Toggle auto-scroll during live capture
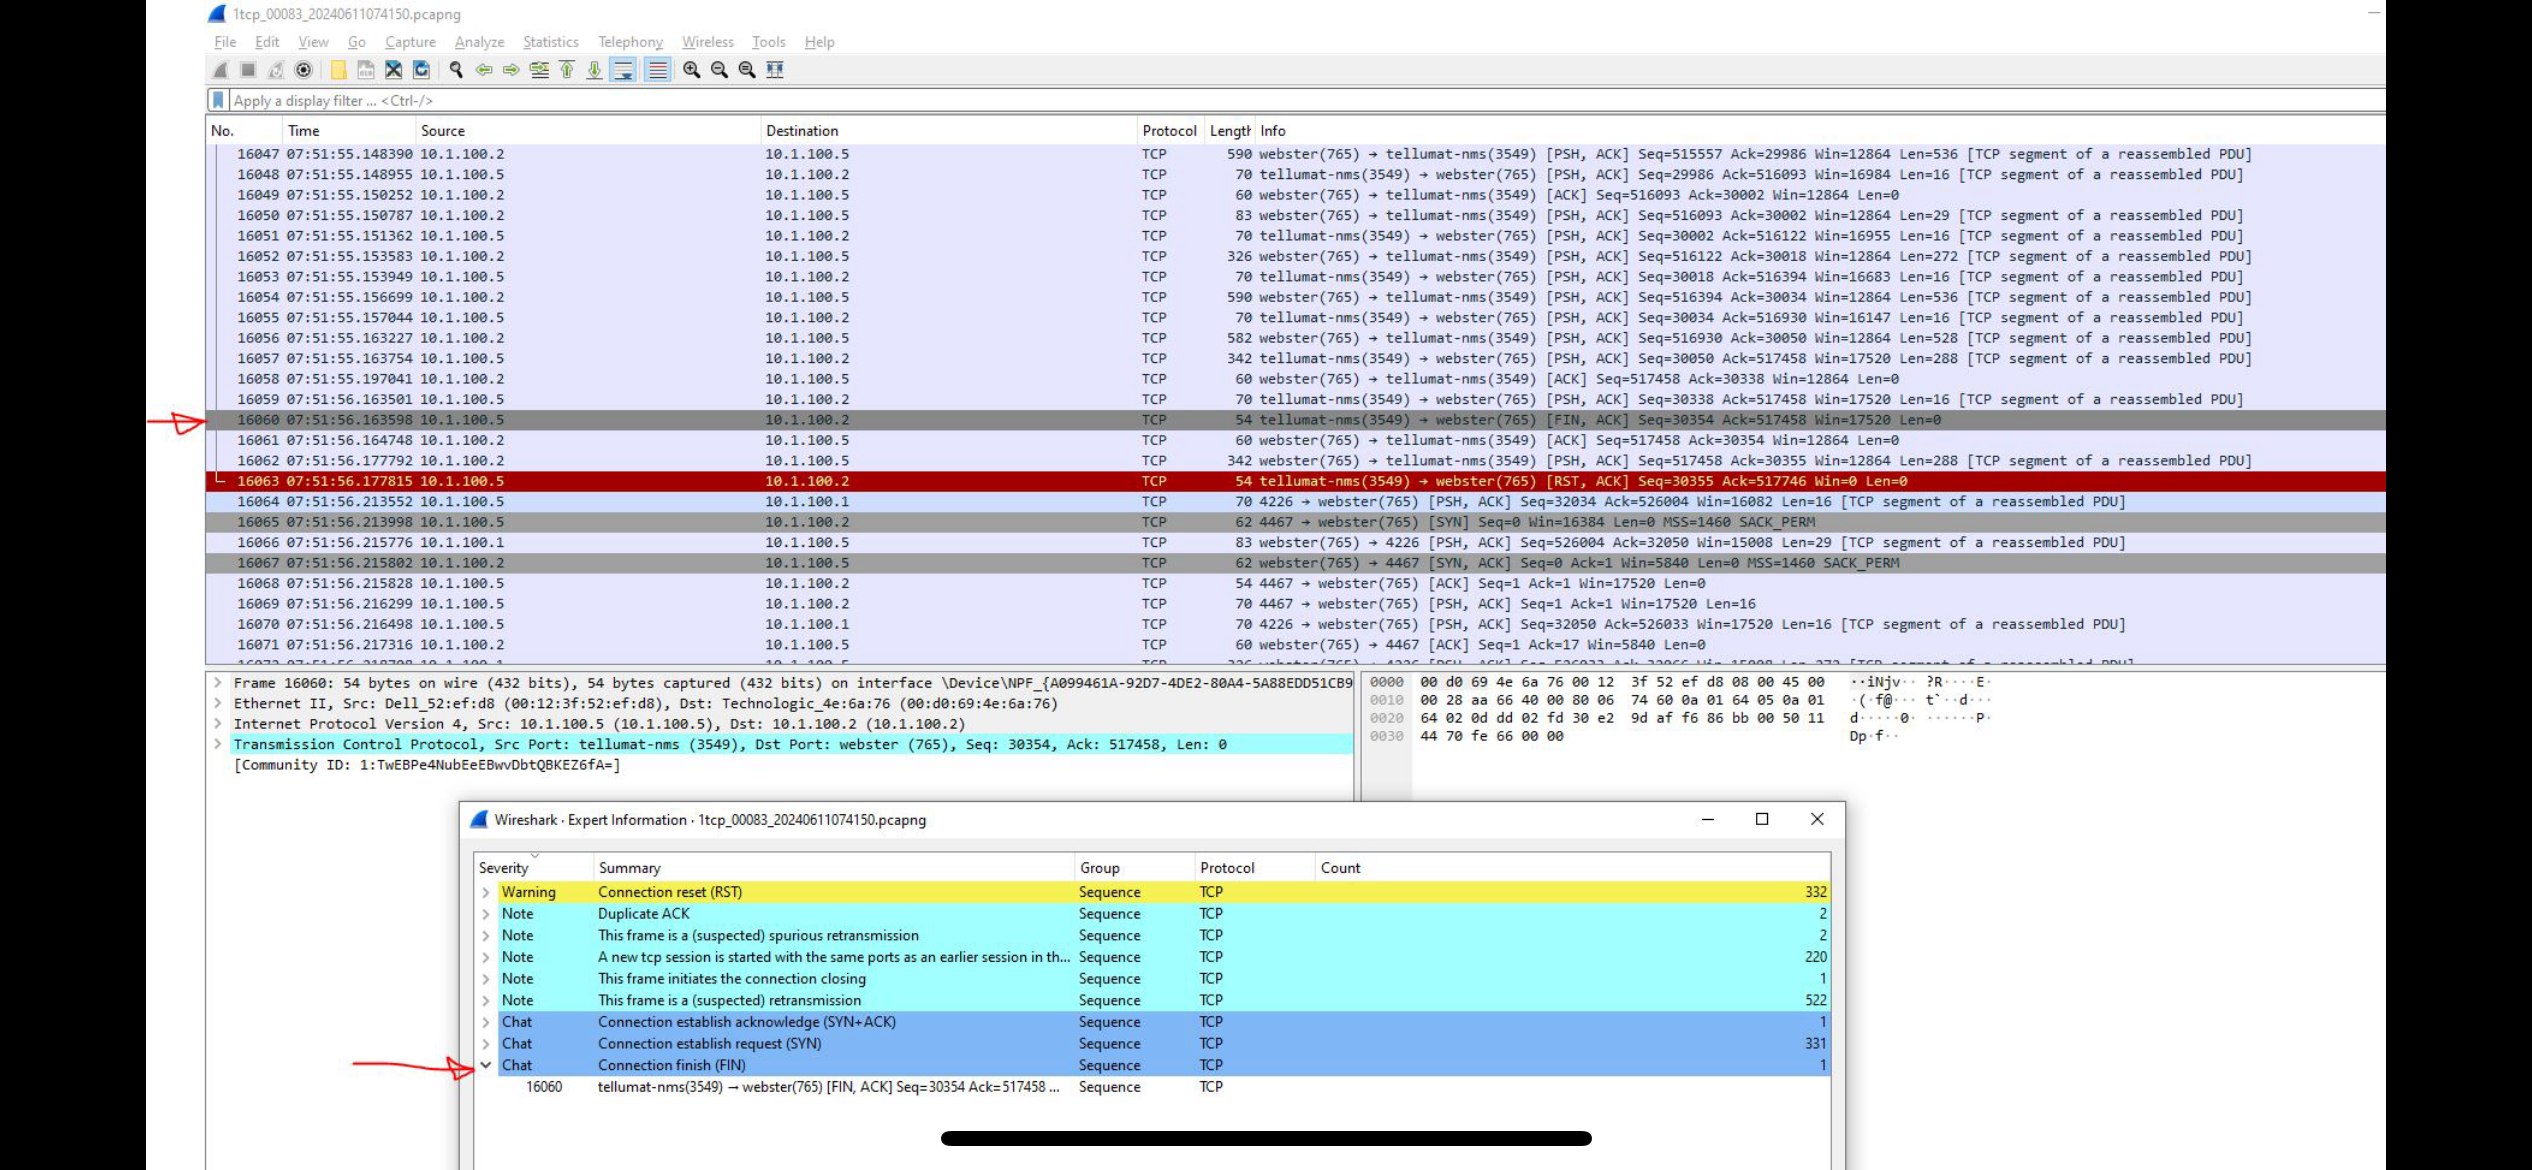The image size is (2532, 1170). pos(623,70)
